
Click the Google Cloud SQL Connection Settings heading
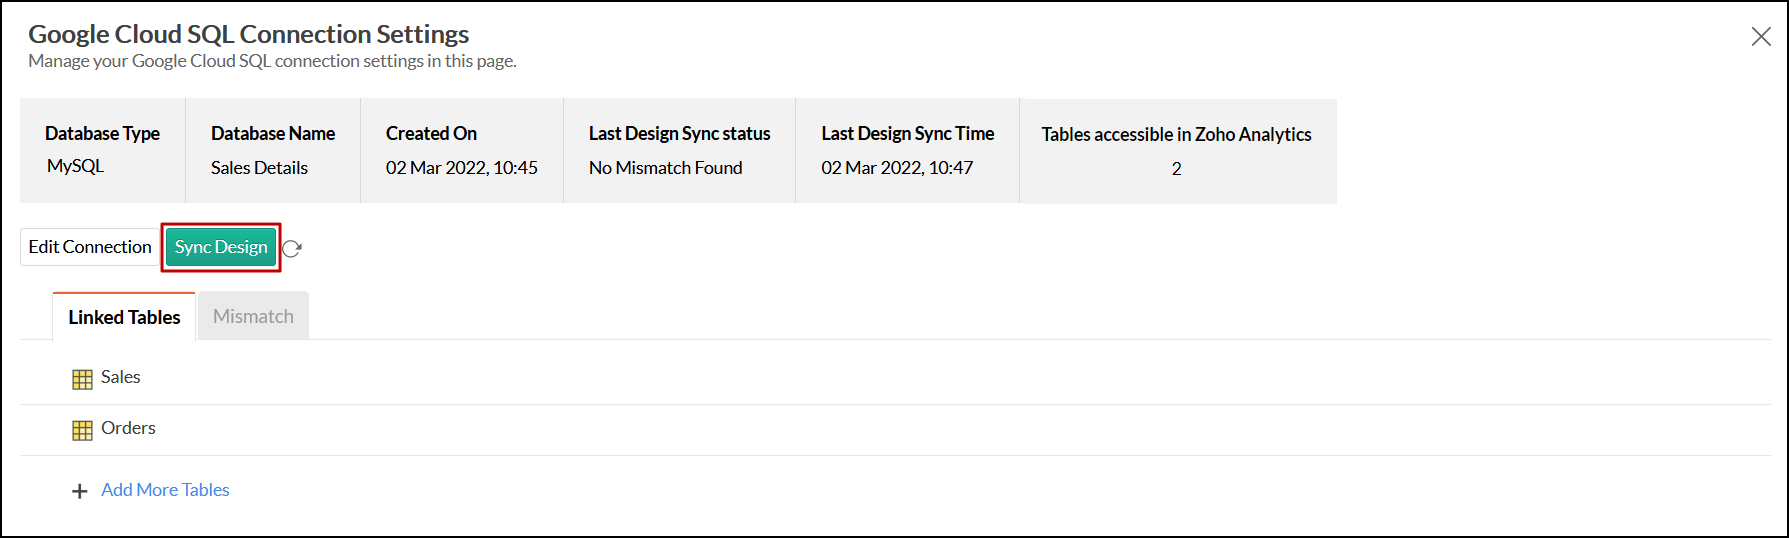point(248,34)
